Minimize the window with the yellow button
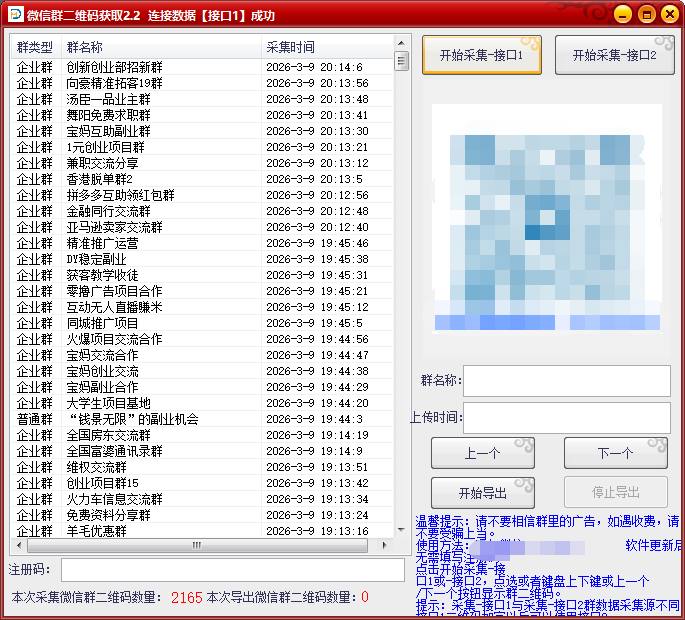The width and height of the screenshot is (685, 620). click(622, 14)
